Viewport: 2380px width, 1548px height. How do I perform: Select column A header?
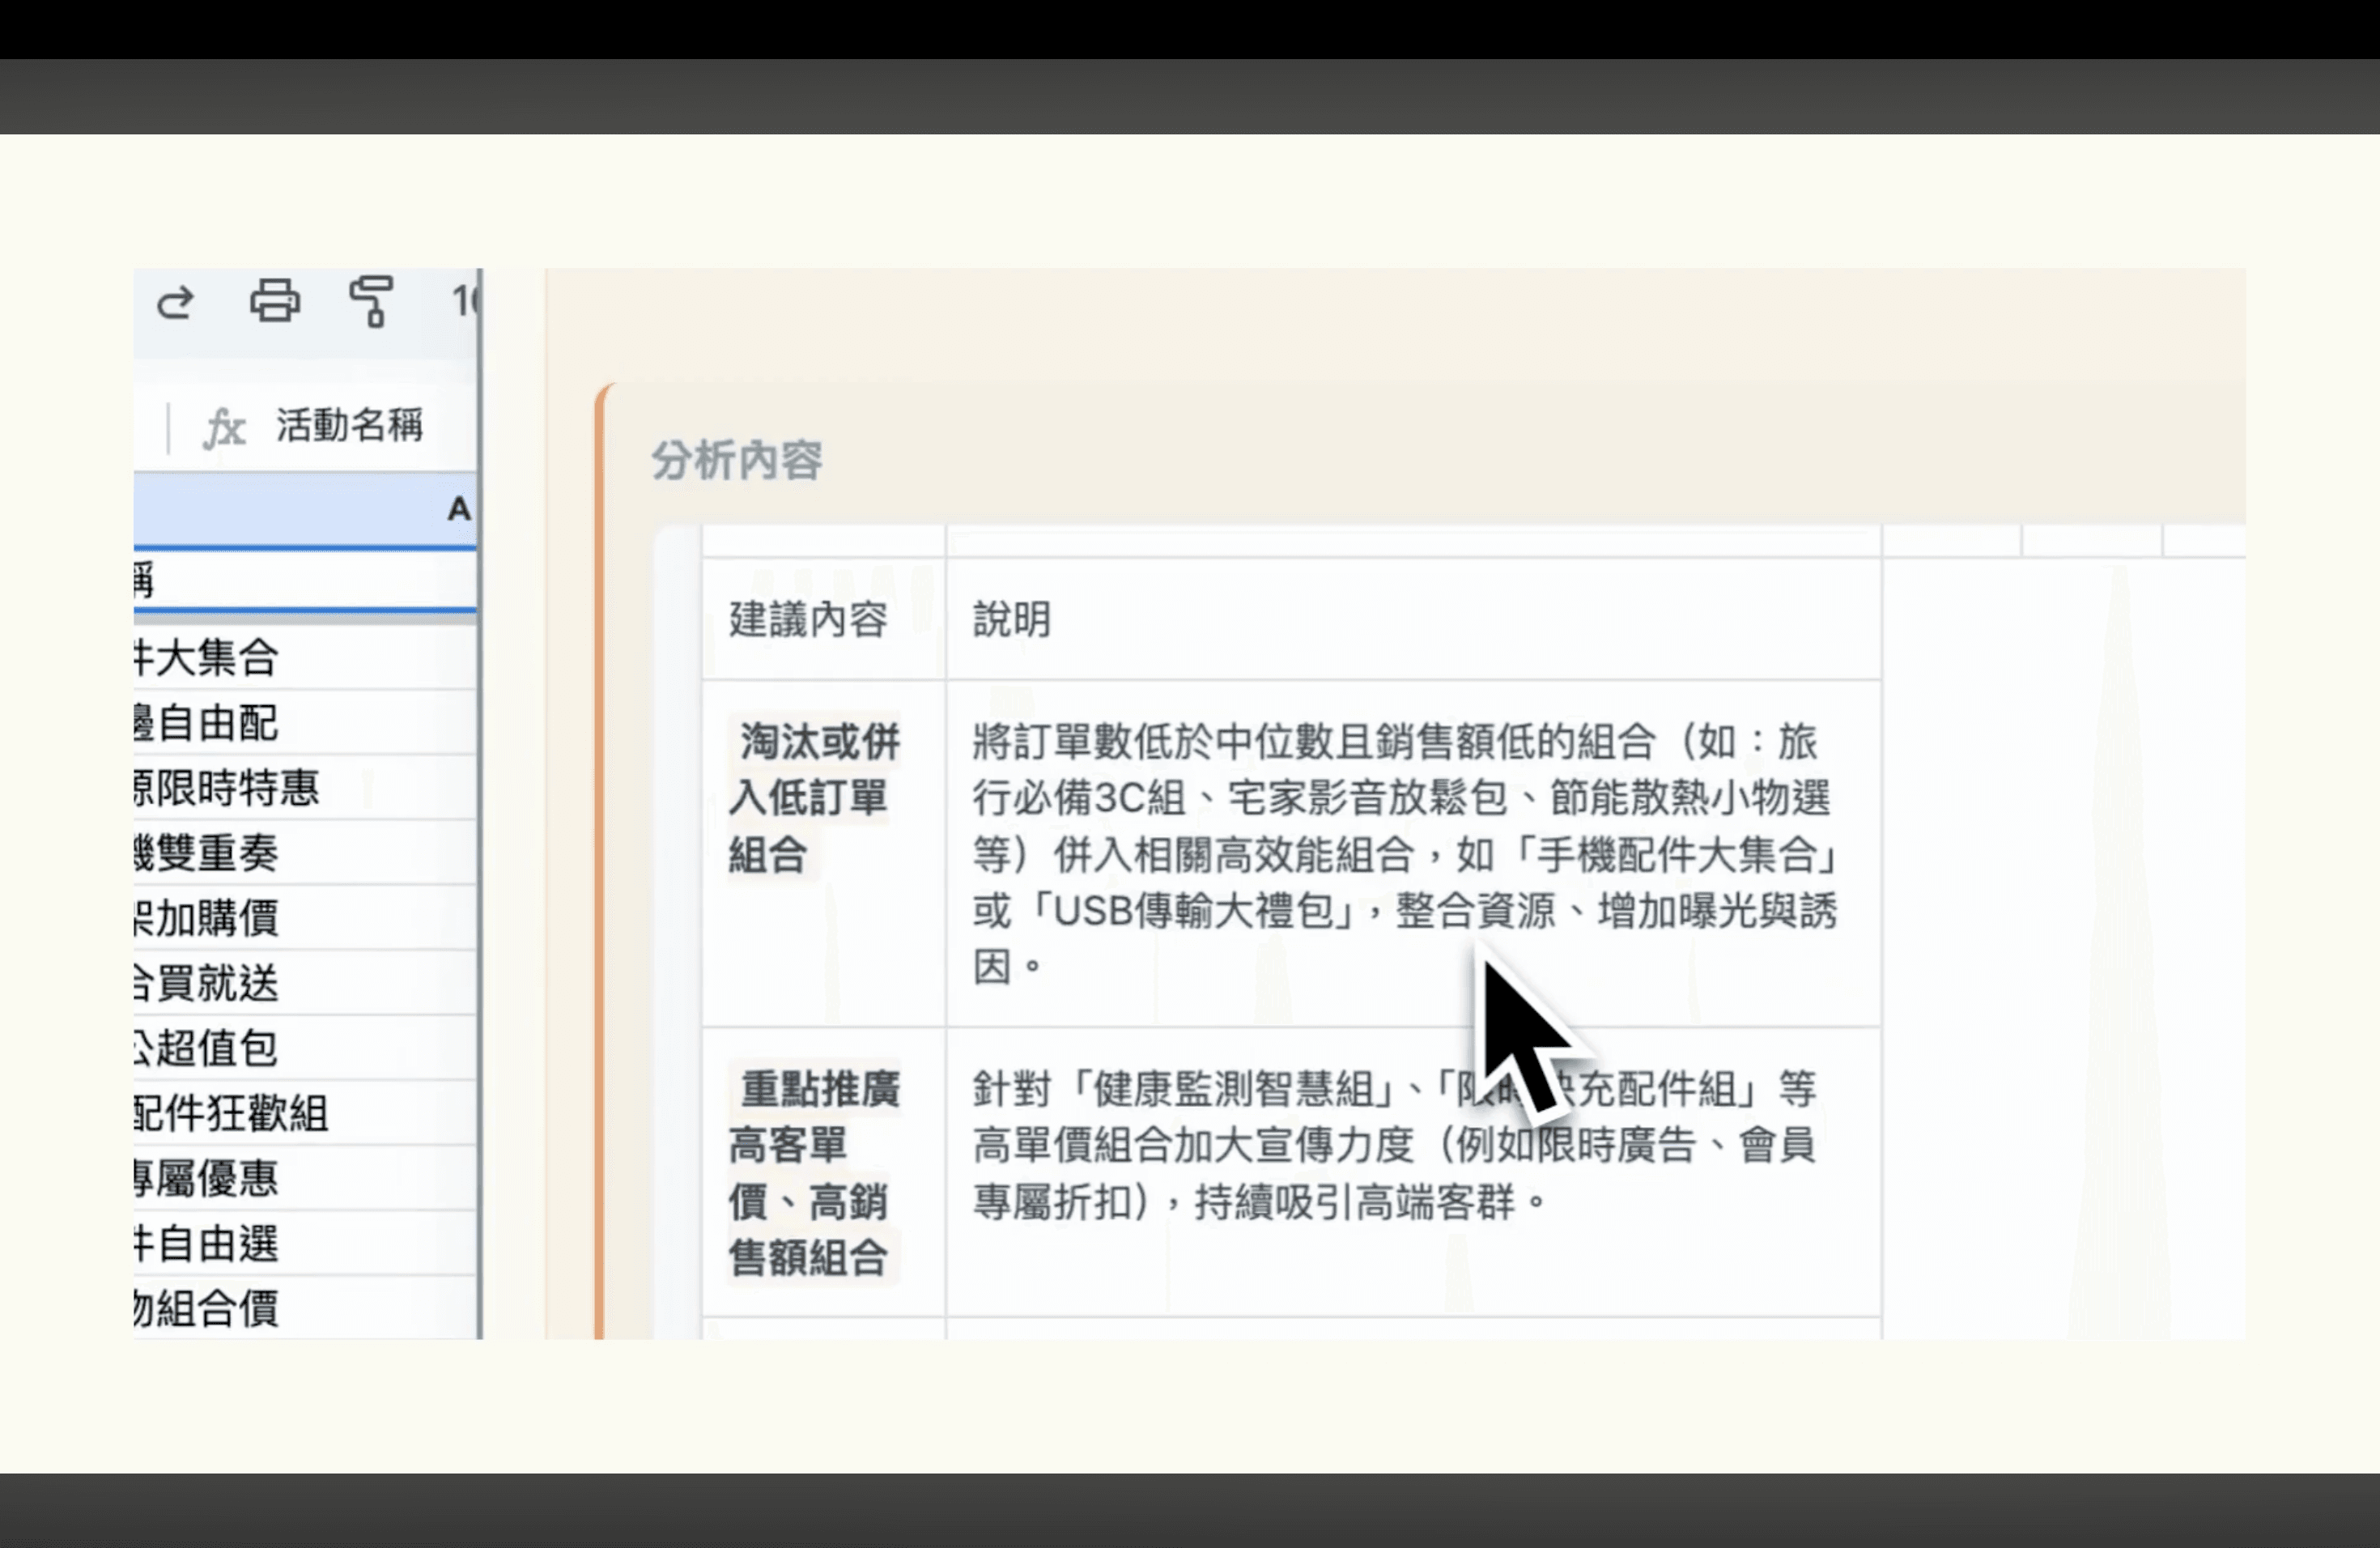click(458, 509)
